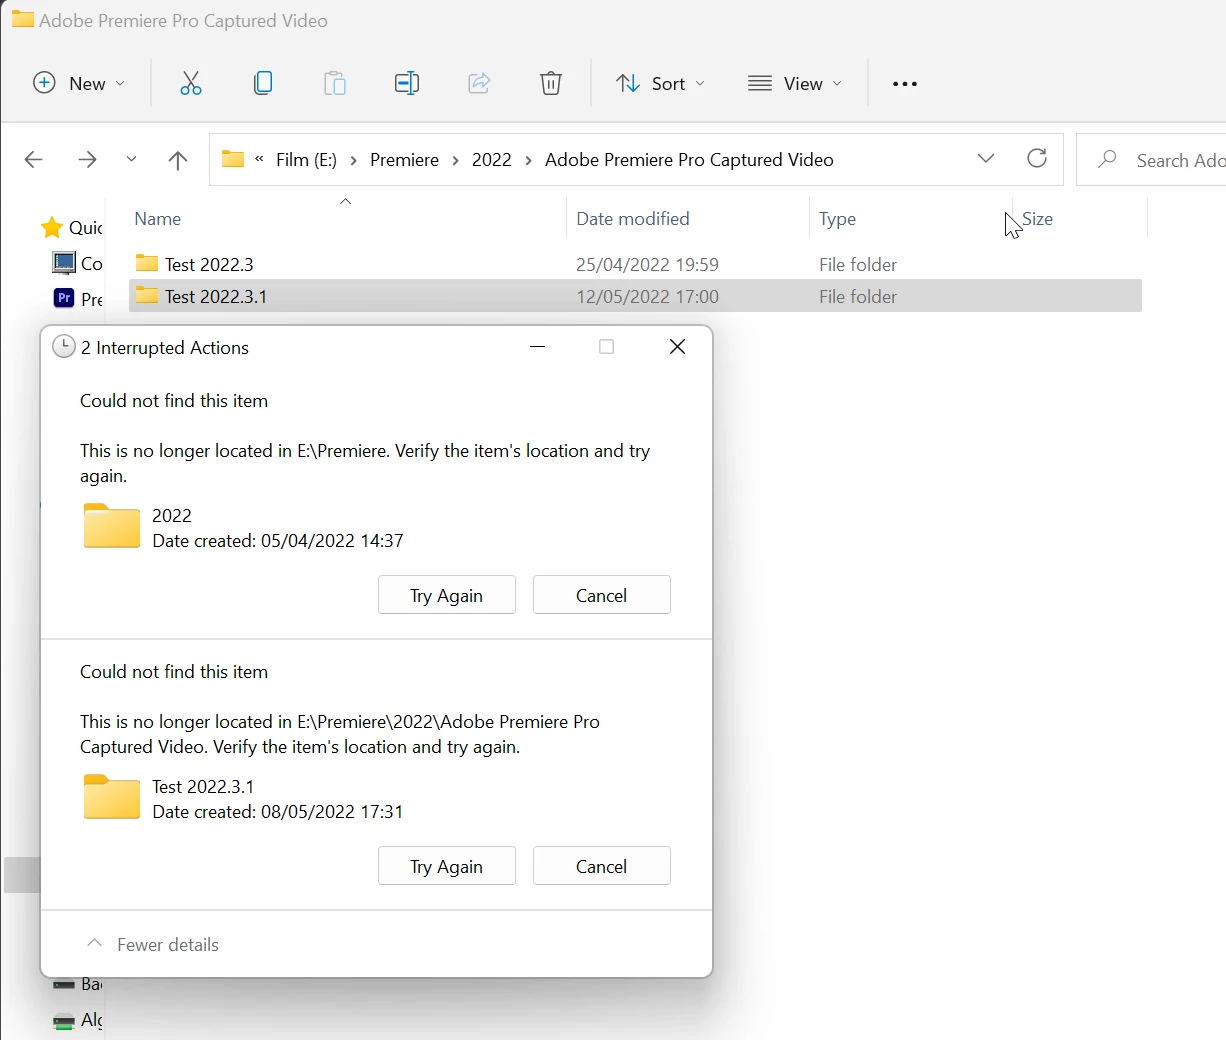Viewport: 1226px width, 1040px height.
Task: Open the See more ellipsis menu
Action: pos(905,84)
